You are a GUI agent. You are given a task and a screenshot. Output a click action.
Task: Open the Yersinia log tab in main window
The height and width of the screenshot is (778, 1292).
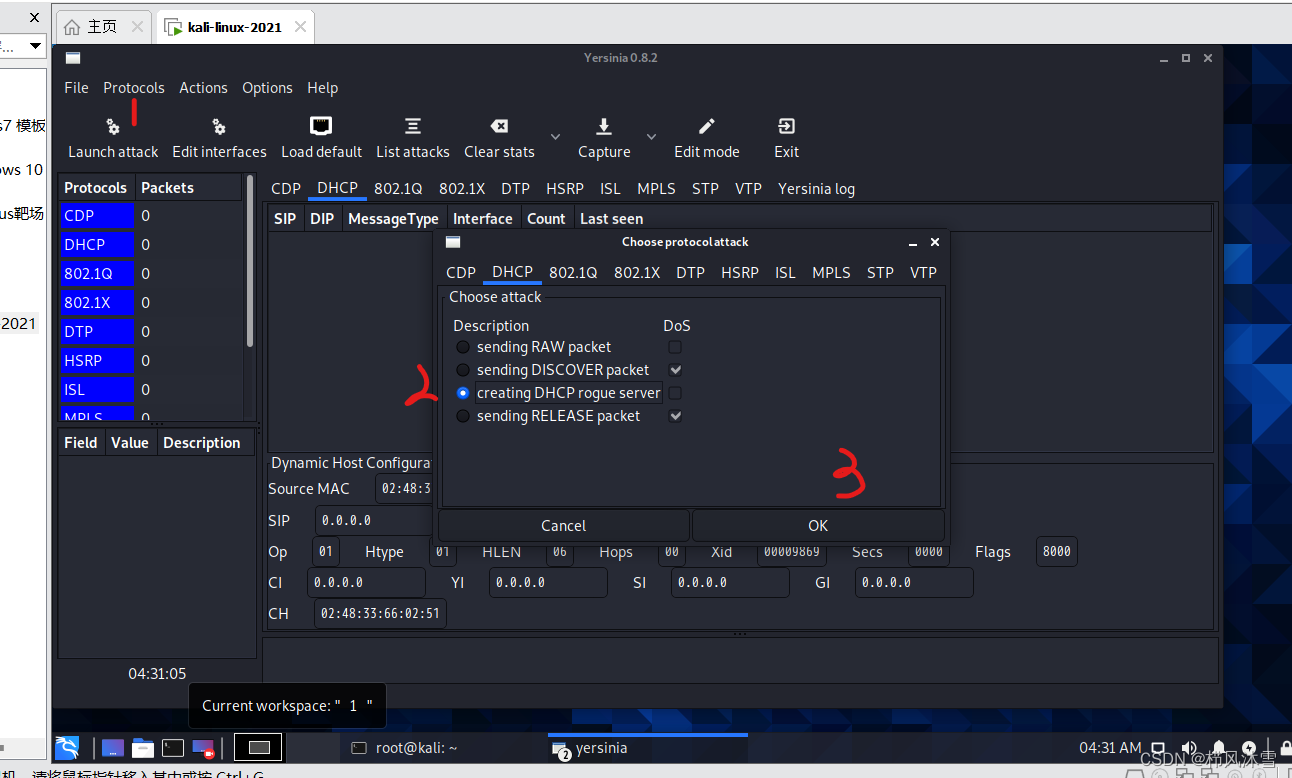click(816, 189)
